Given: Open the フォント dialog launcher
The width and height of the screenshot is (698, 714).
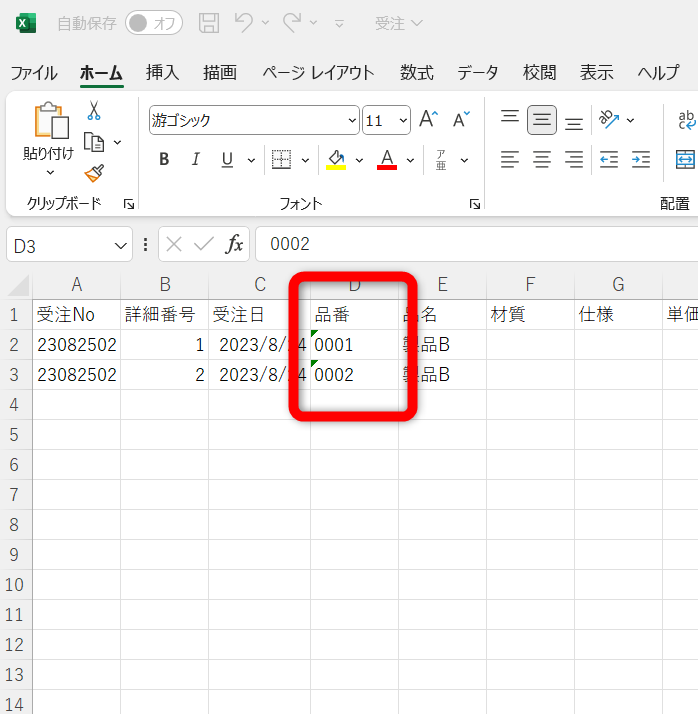Looking at the screenshot, I should pyautogui.click(x=474, y=204).
